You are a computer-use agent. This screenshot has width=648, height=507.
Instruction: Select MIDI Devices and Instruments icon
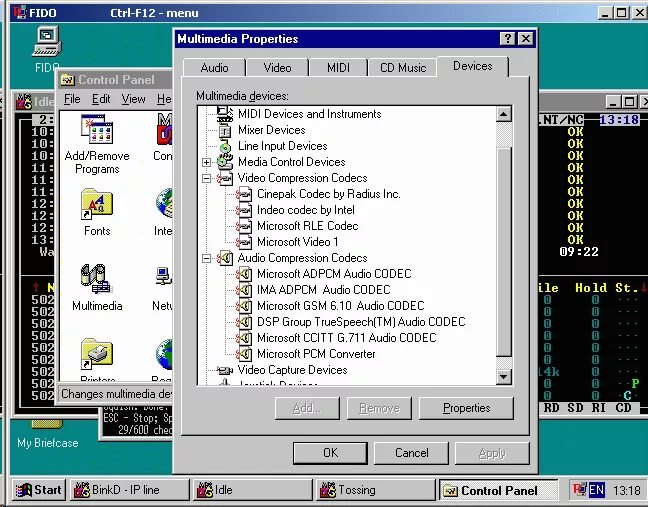coord(225,114)
